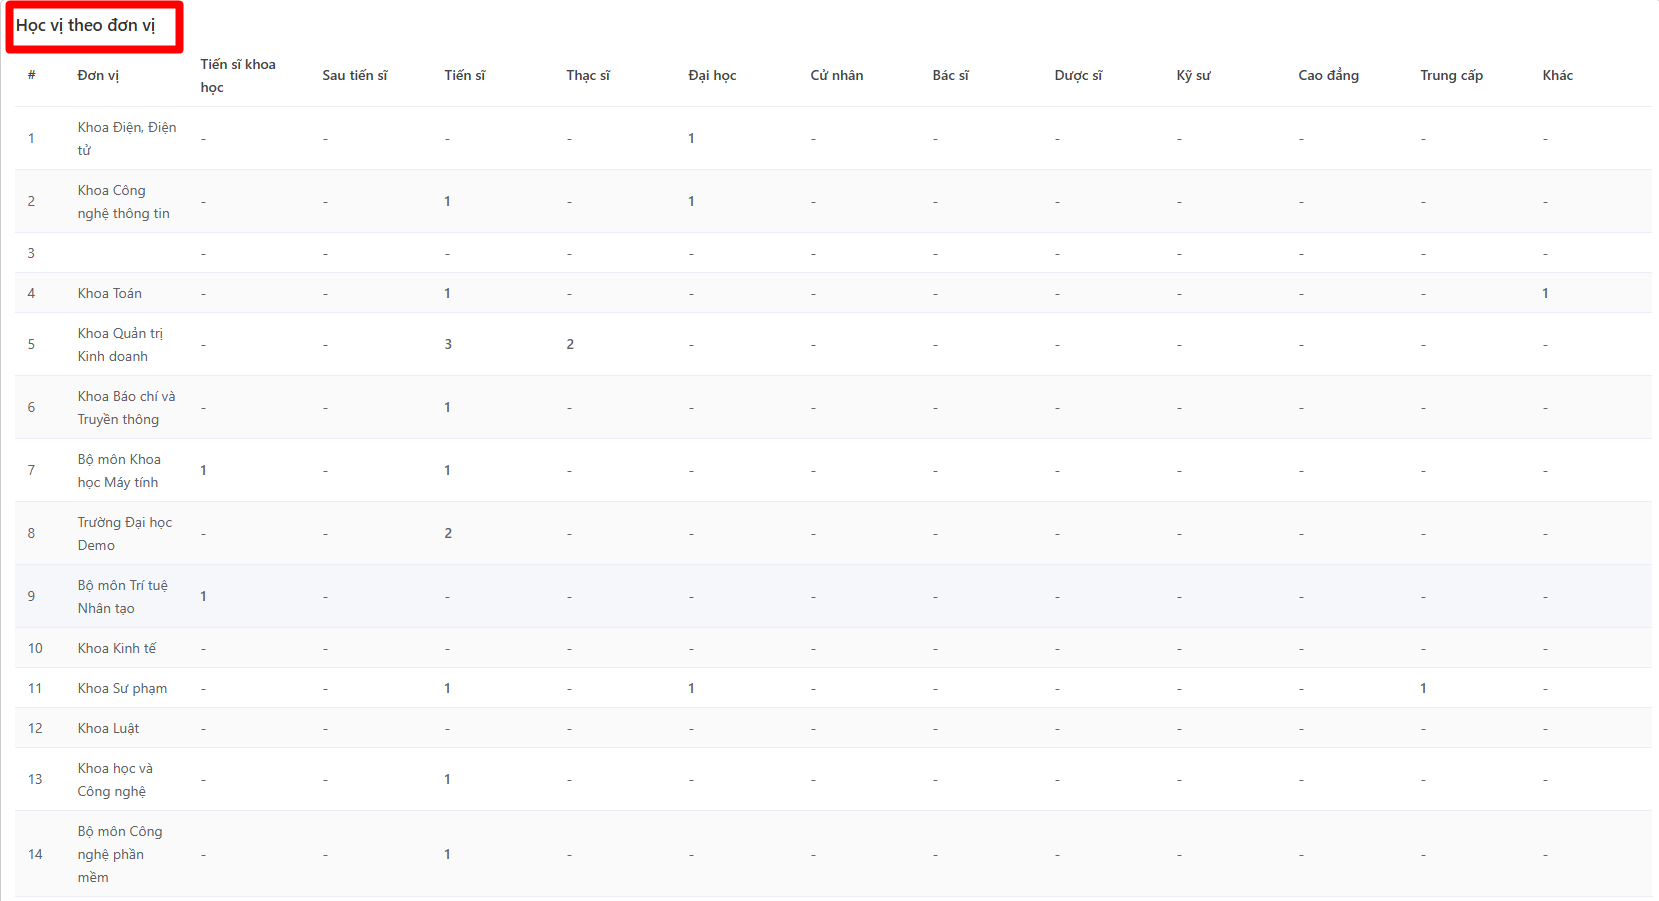Click the 'Đơn vị' column header
This screenshot has height=901, width=1659.
tap(98, 76)
